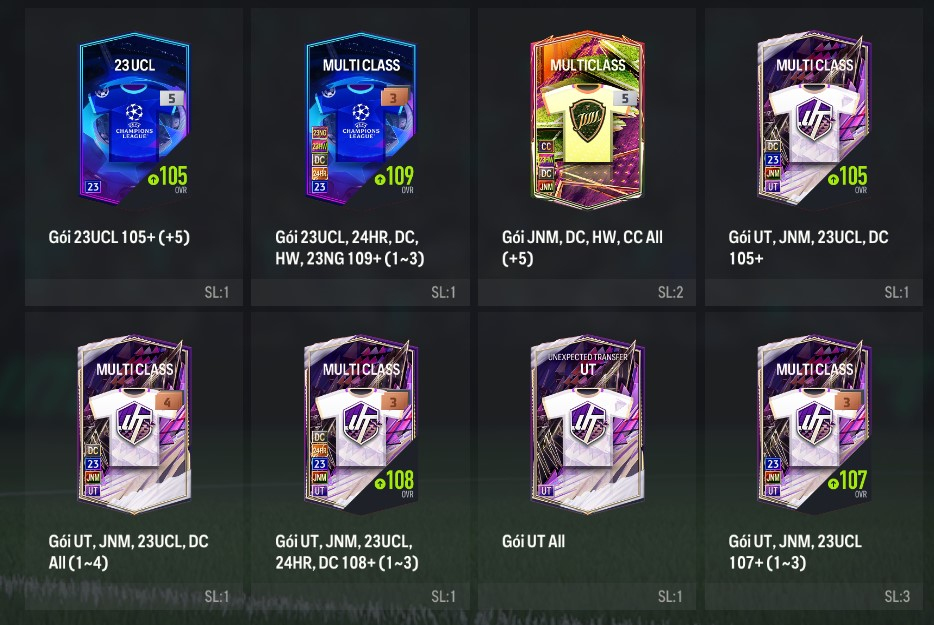Screen dimensions: 934x625
Task: Click the UT shield emblem on Gói UT All card
Action: (x=587, y=423)
